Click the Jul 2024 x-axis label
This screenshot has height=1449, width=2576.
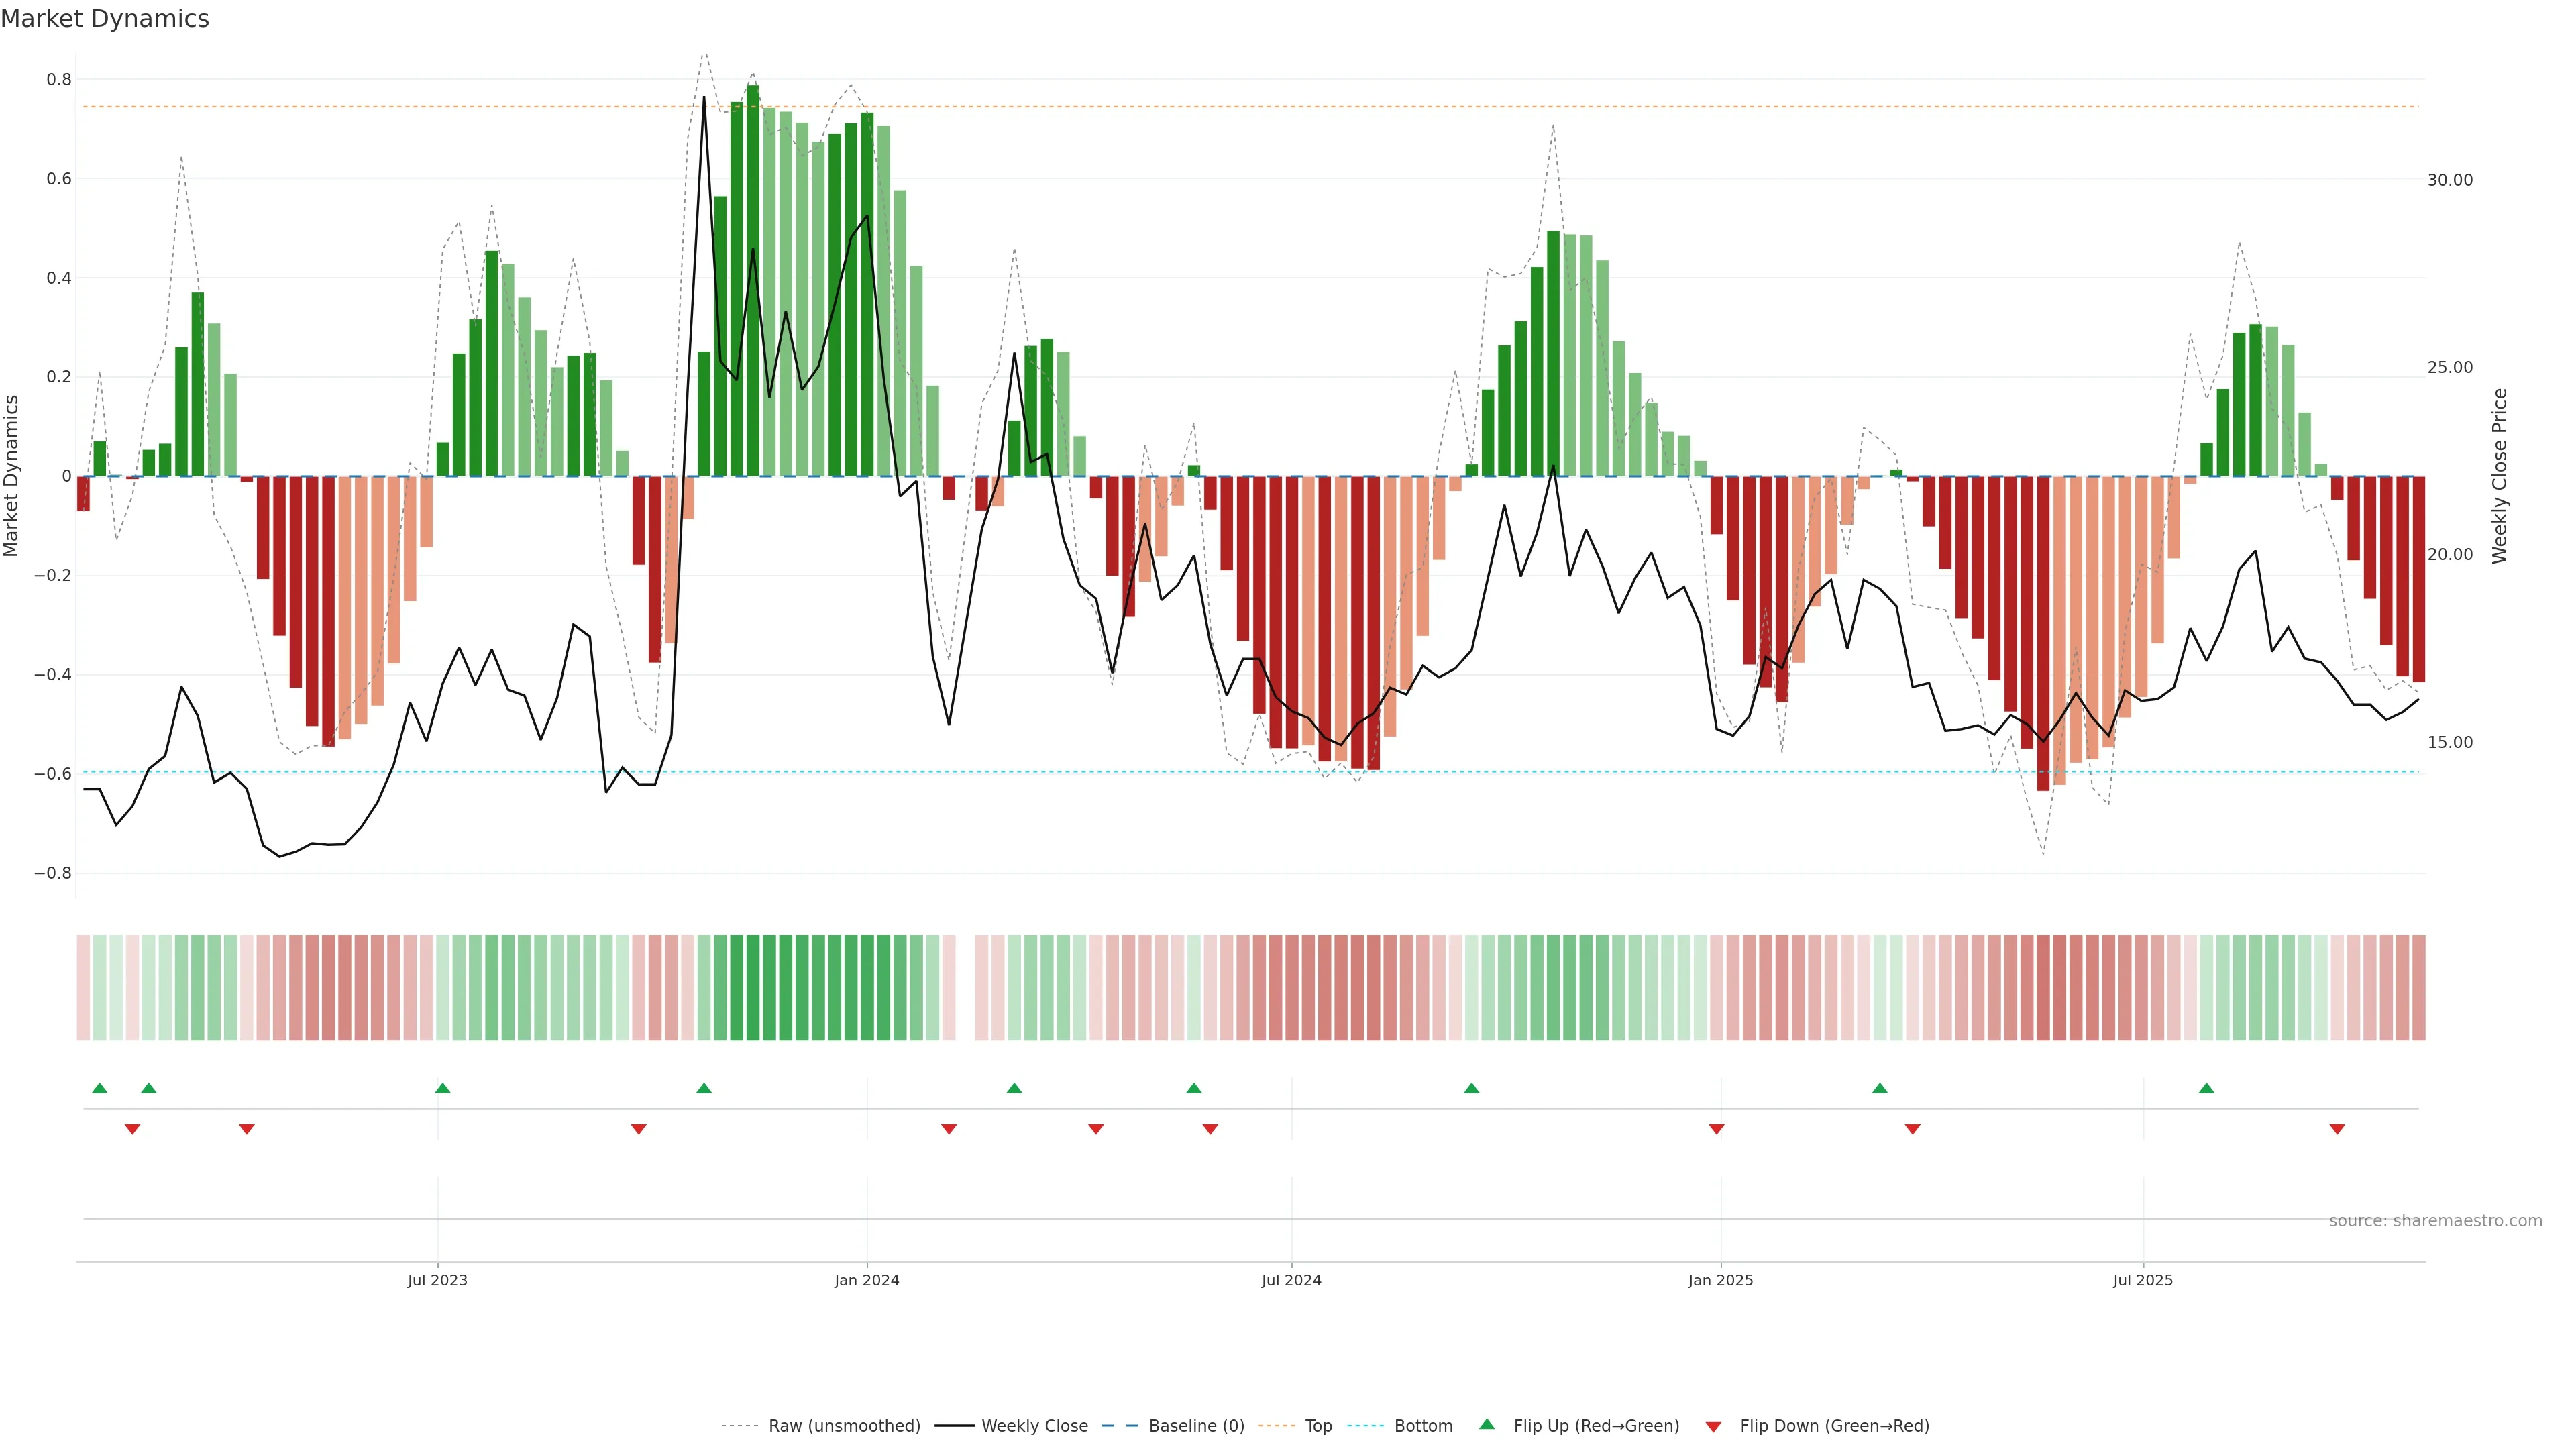(x=1291, y=1280)
